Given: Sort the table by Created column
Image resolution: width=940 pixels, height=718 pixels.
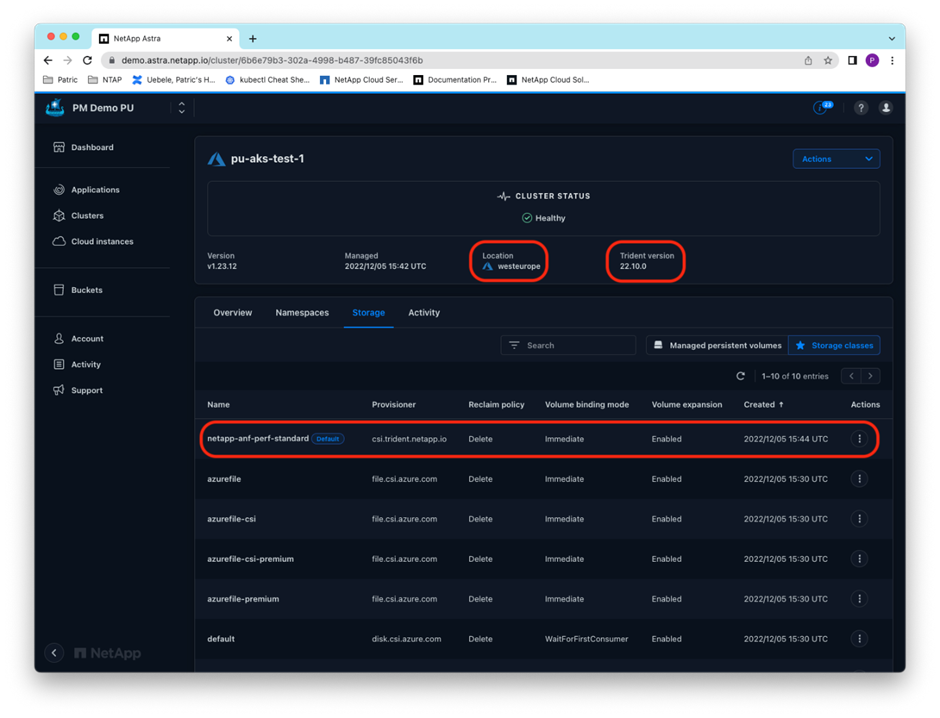Looking at the screenshot, I should [764, 405].
